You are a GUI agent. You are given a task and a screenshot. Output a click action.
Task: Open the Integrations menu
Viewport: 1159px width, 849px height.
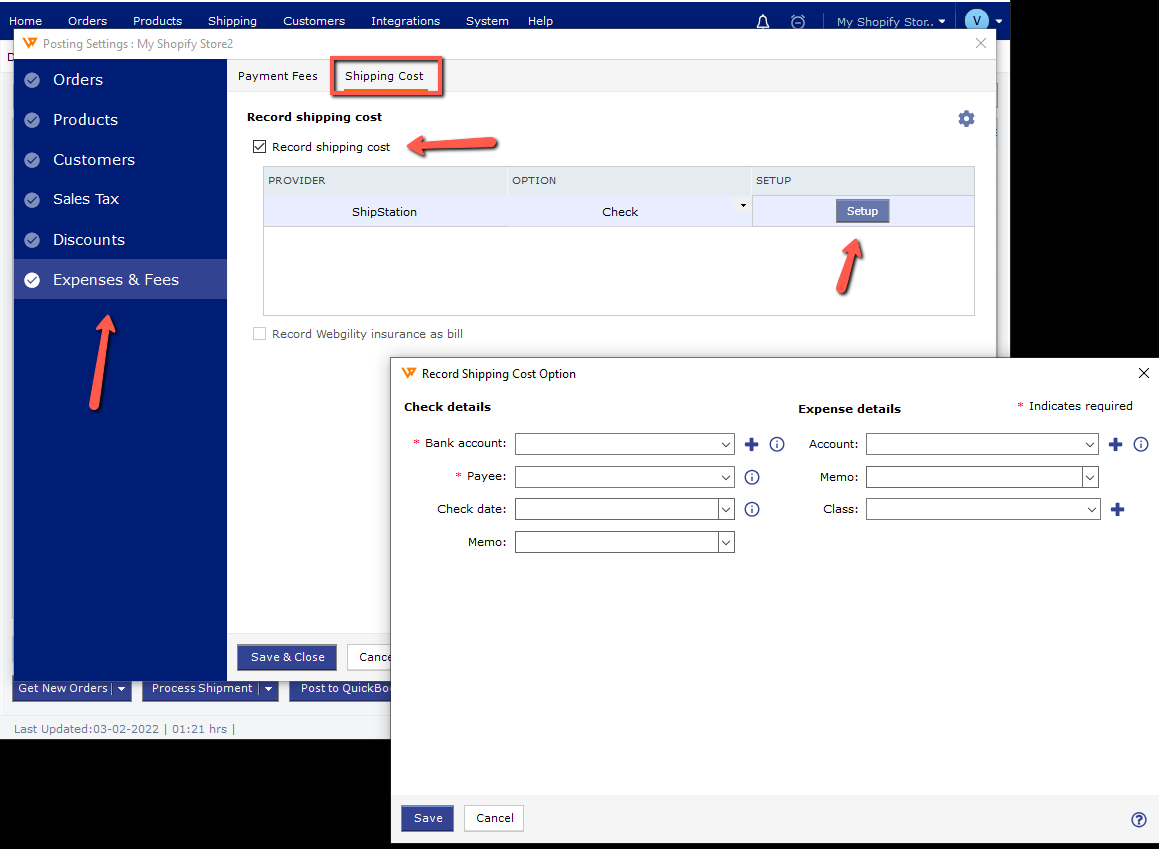[405, 21]
